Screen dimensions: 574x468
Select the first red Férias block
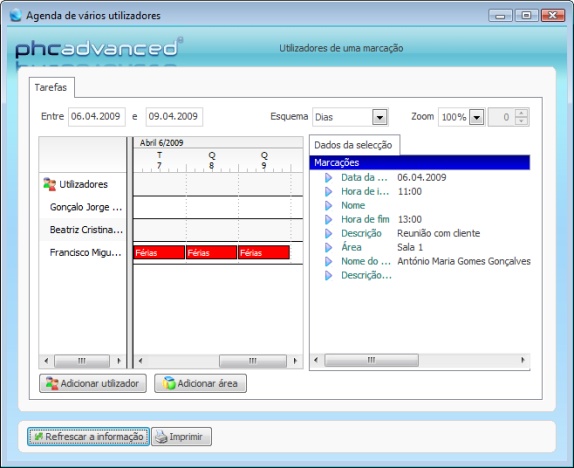click(x=159, y=253)
